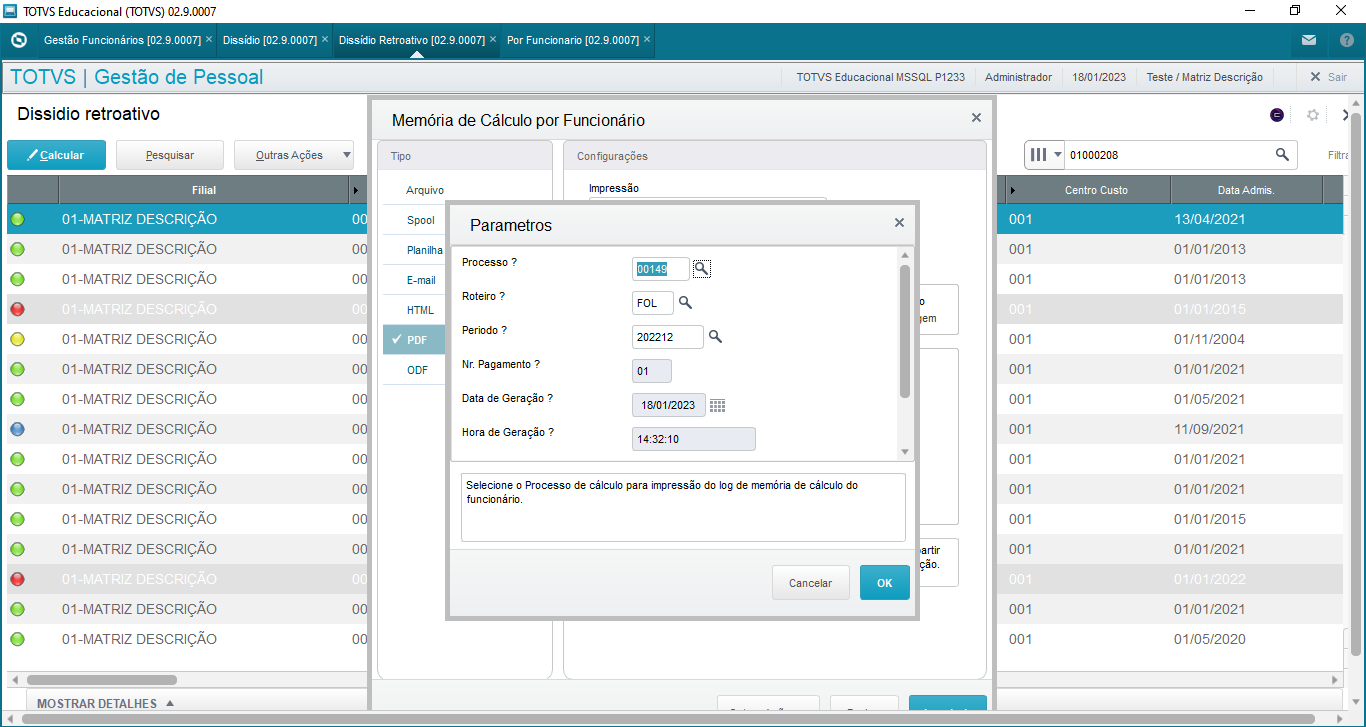Click the TOTVS home logo icon
The width and height of the screenshot is (1366, 727).
coord(18,40)
